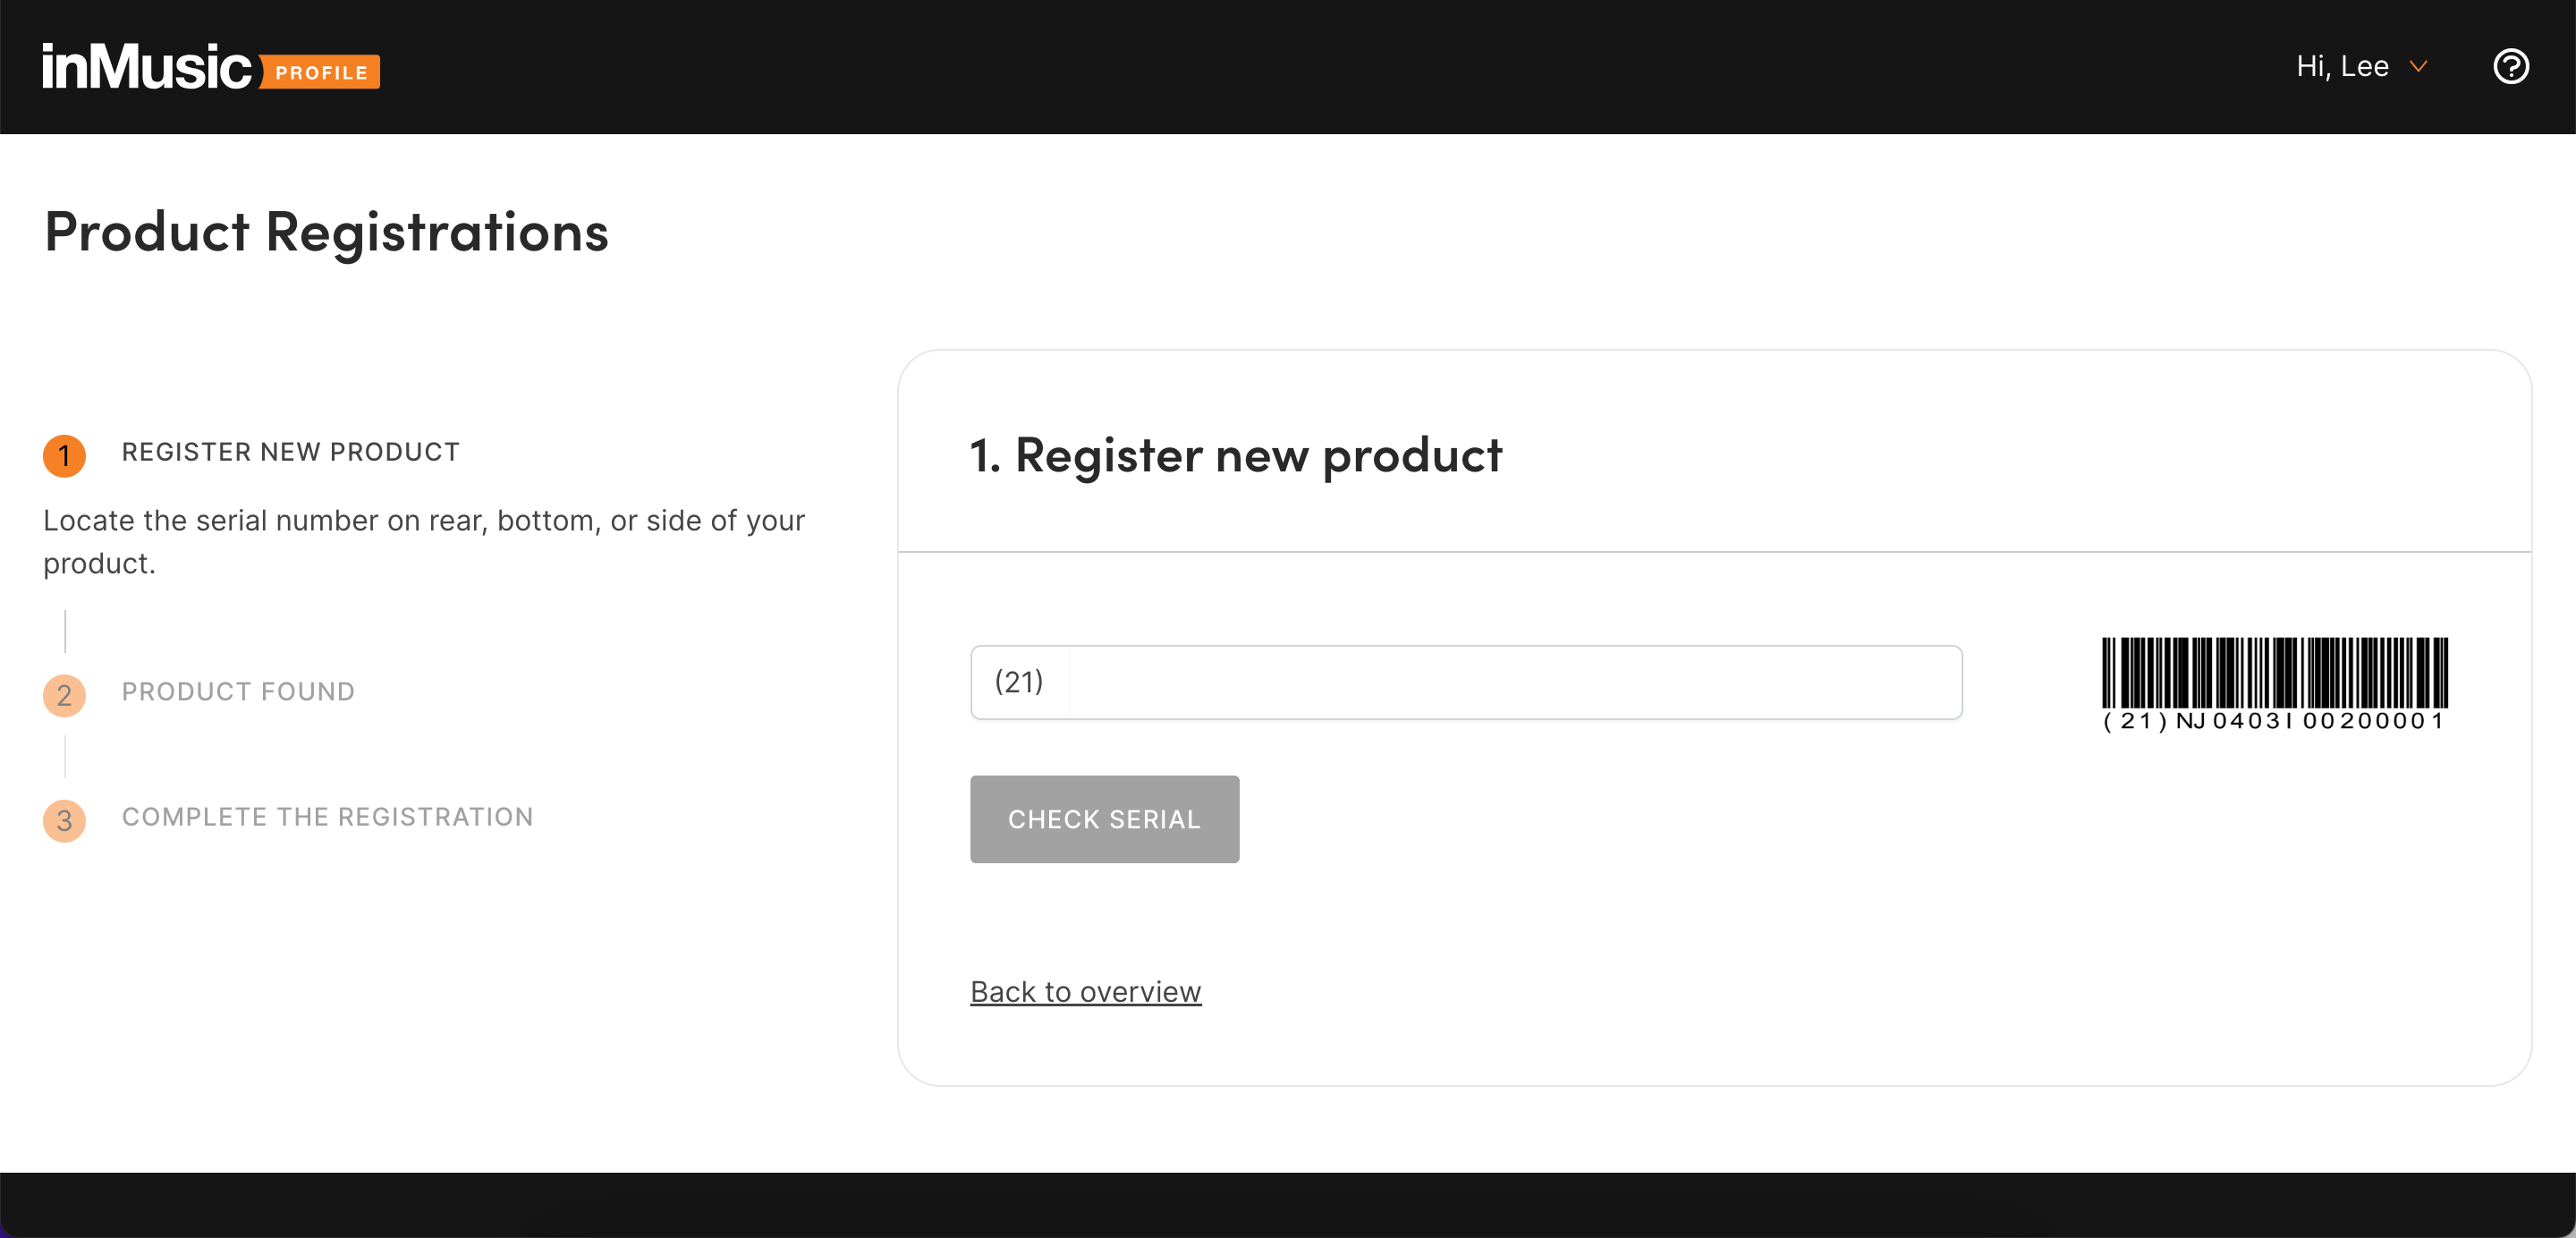Expand the orange chevron beside Hi, Lee
Viewport: 2576px width, 1238px height.
tap(2419, 67)
